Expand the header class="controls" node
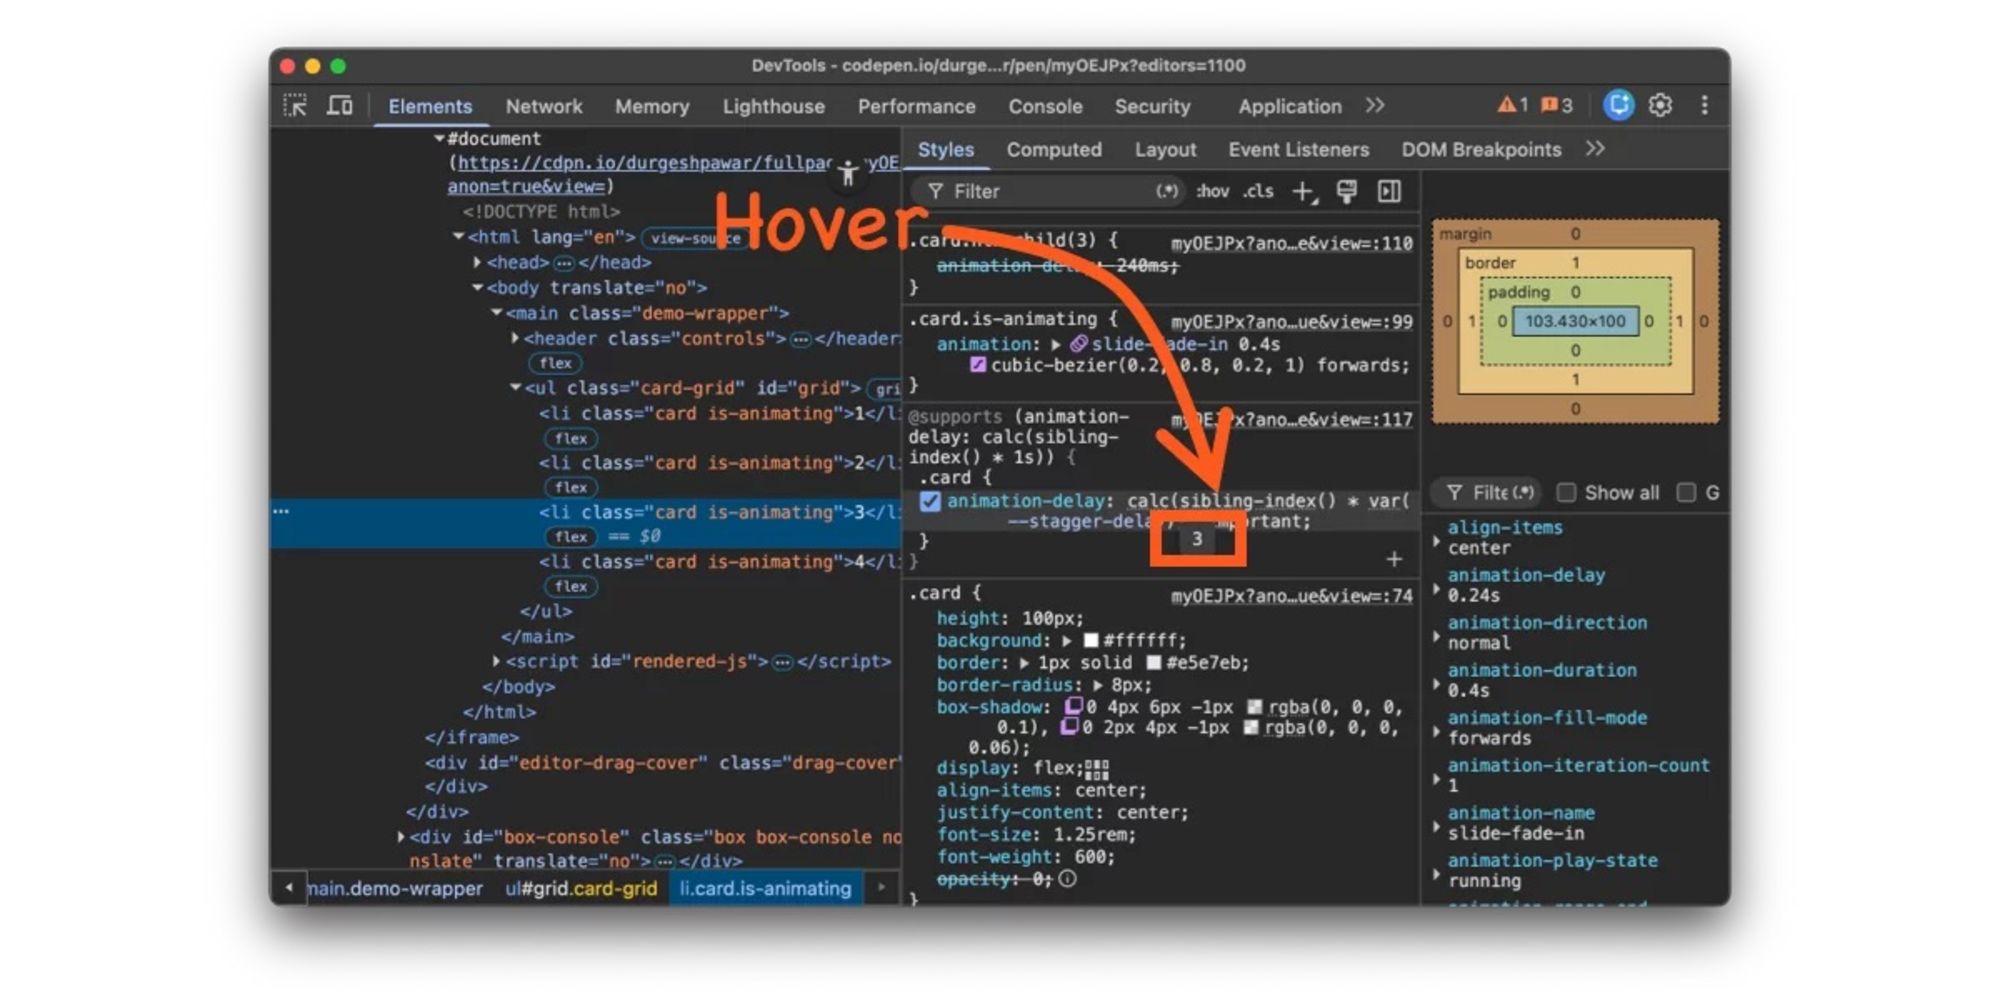The image size is (2000, 1000). coord(515,338)
